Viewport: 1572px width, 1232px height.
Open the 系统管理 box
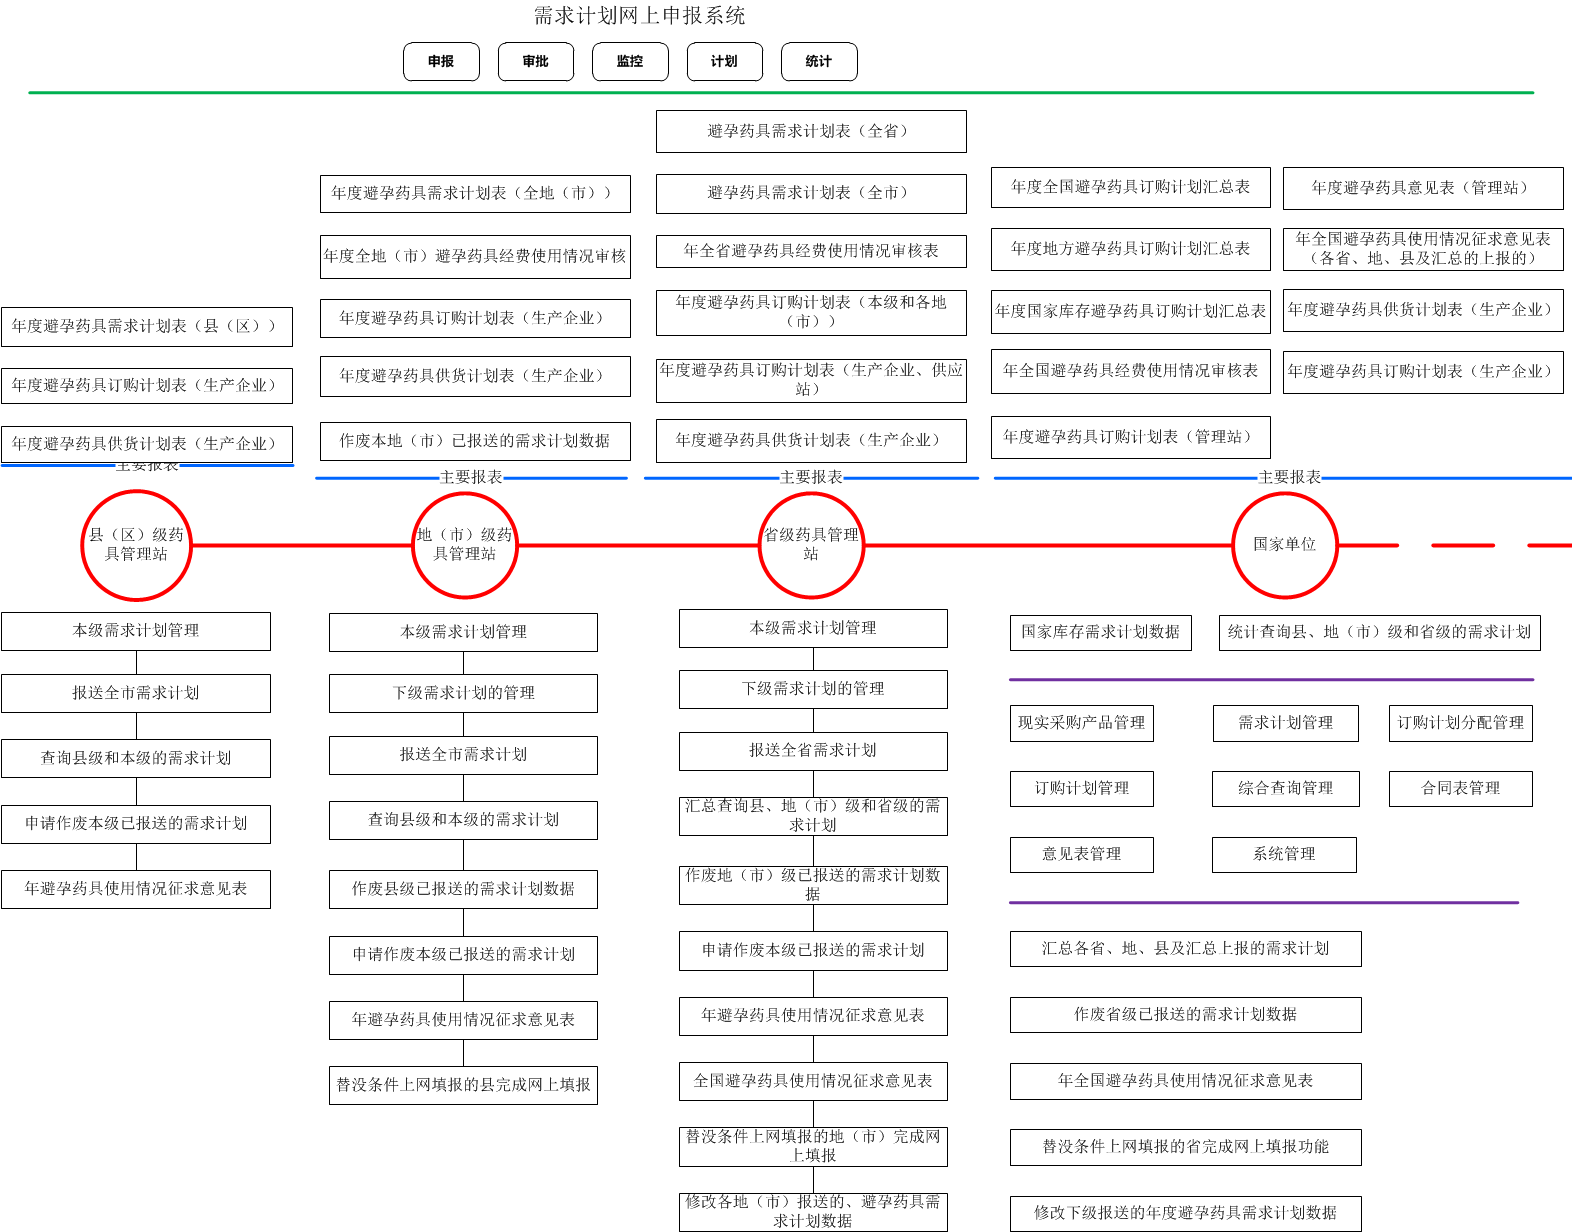(1284, 854)
